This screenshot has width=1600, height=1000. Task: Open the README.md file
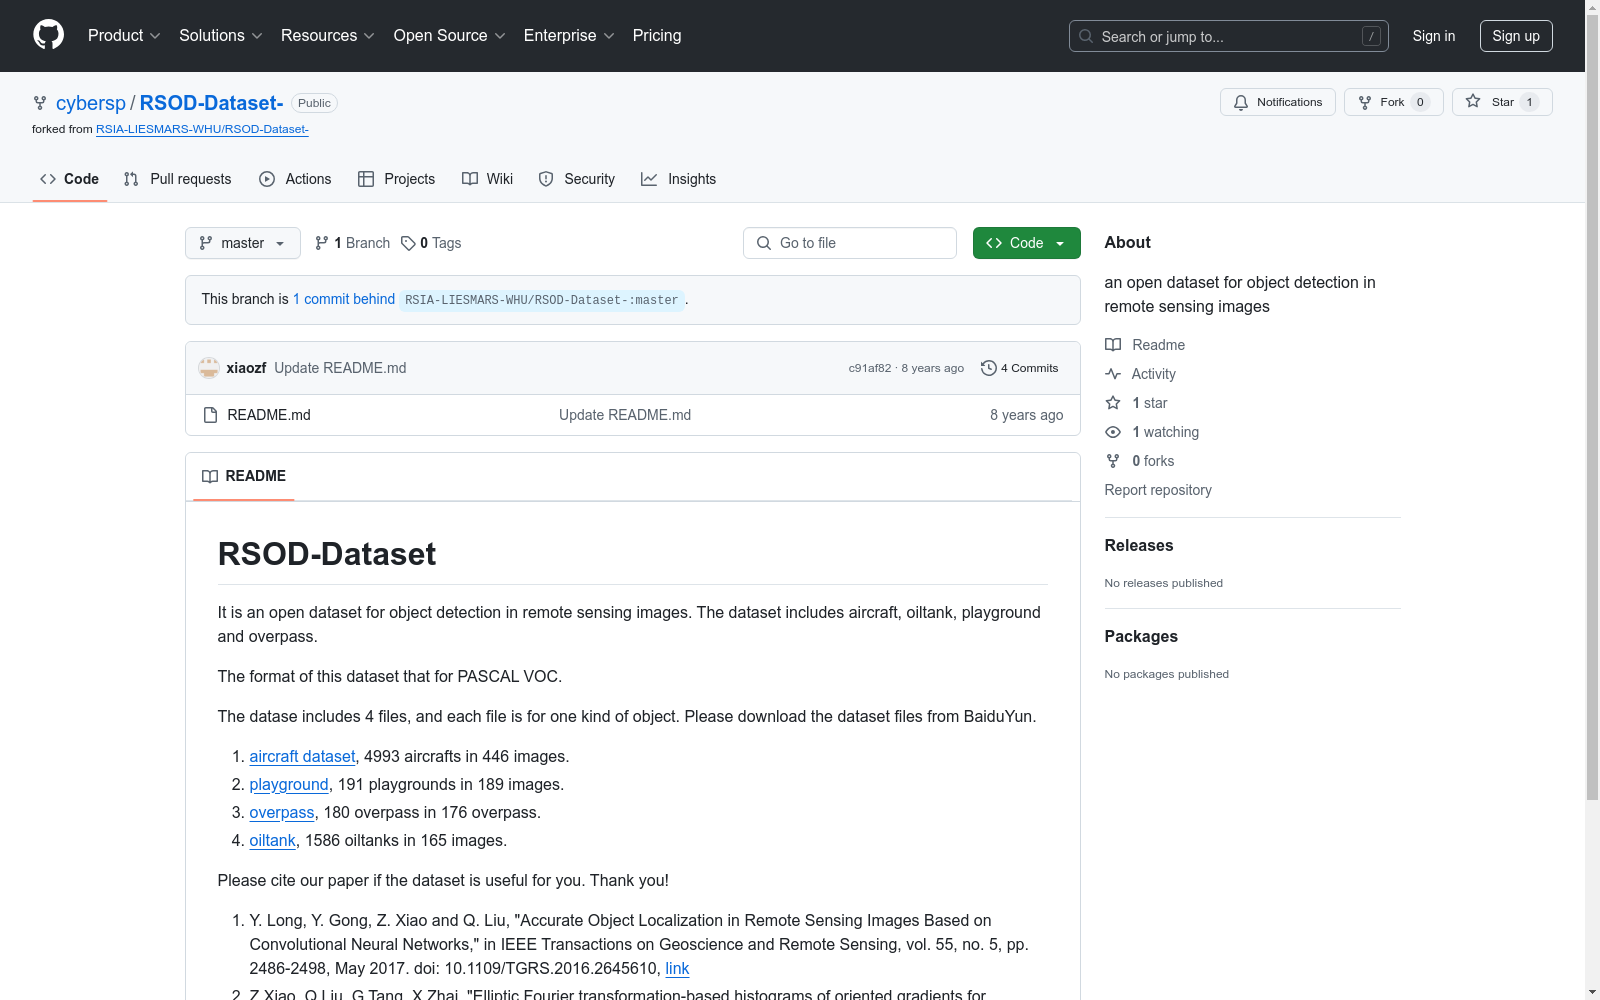pyautogui.click(x=269, y=415)
